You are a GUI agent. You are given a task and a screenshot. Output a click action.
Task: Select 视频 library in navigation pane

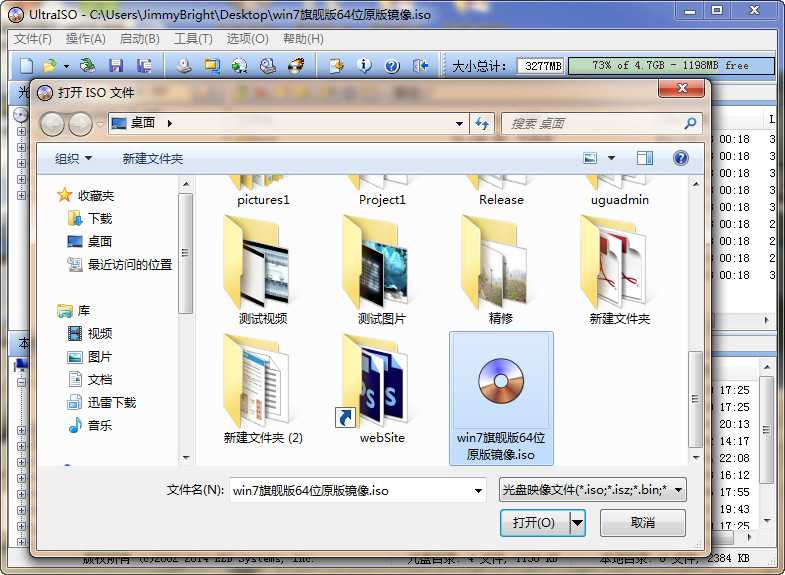89,333
